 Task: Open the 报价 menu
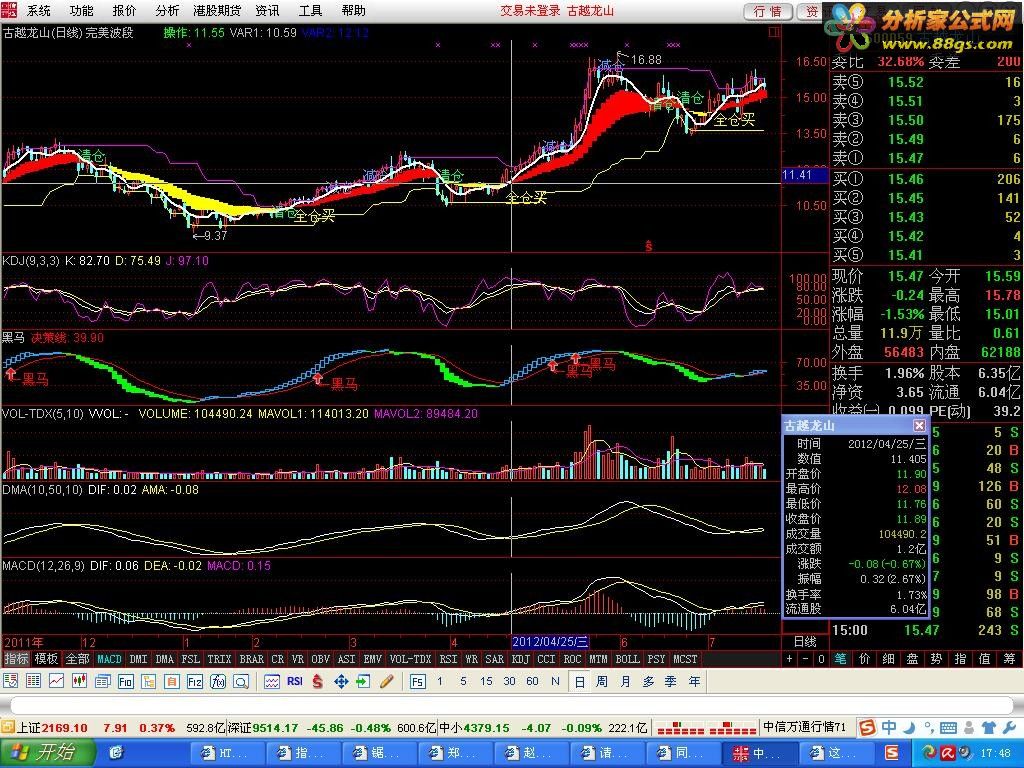(x=124, y=10)
